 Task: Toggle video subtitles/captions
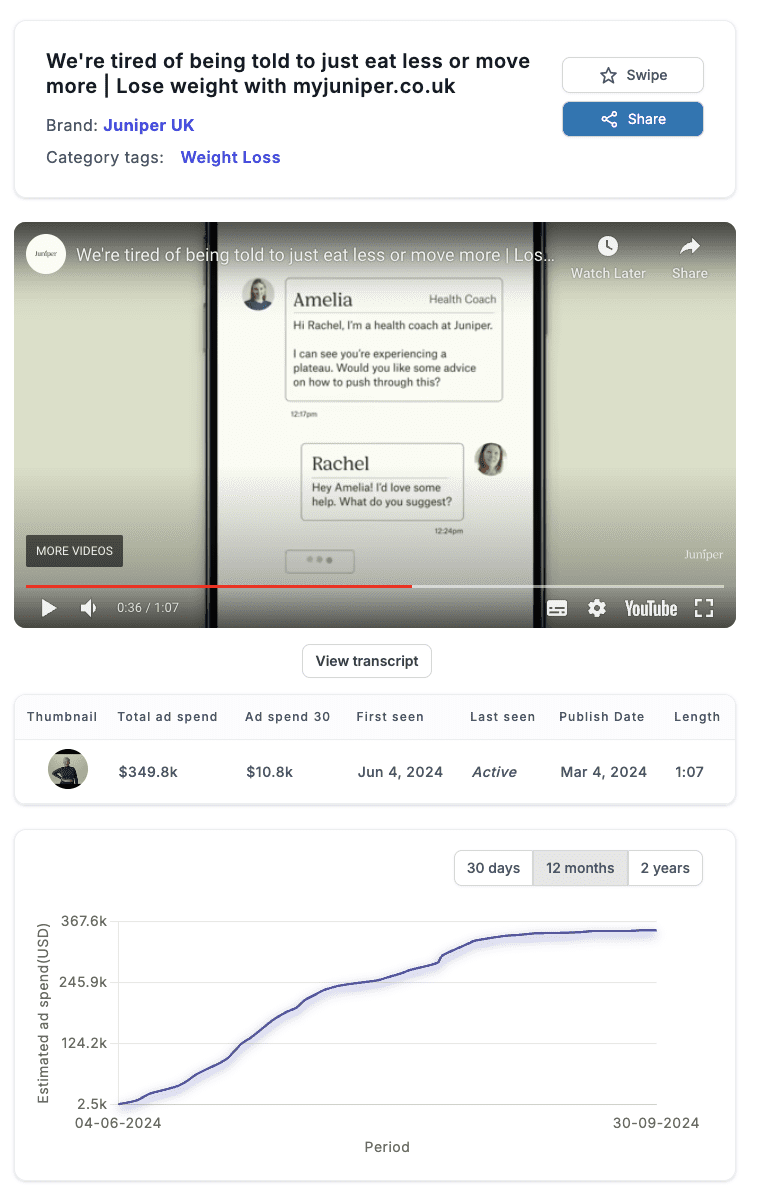coord(557,608)
